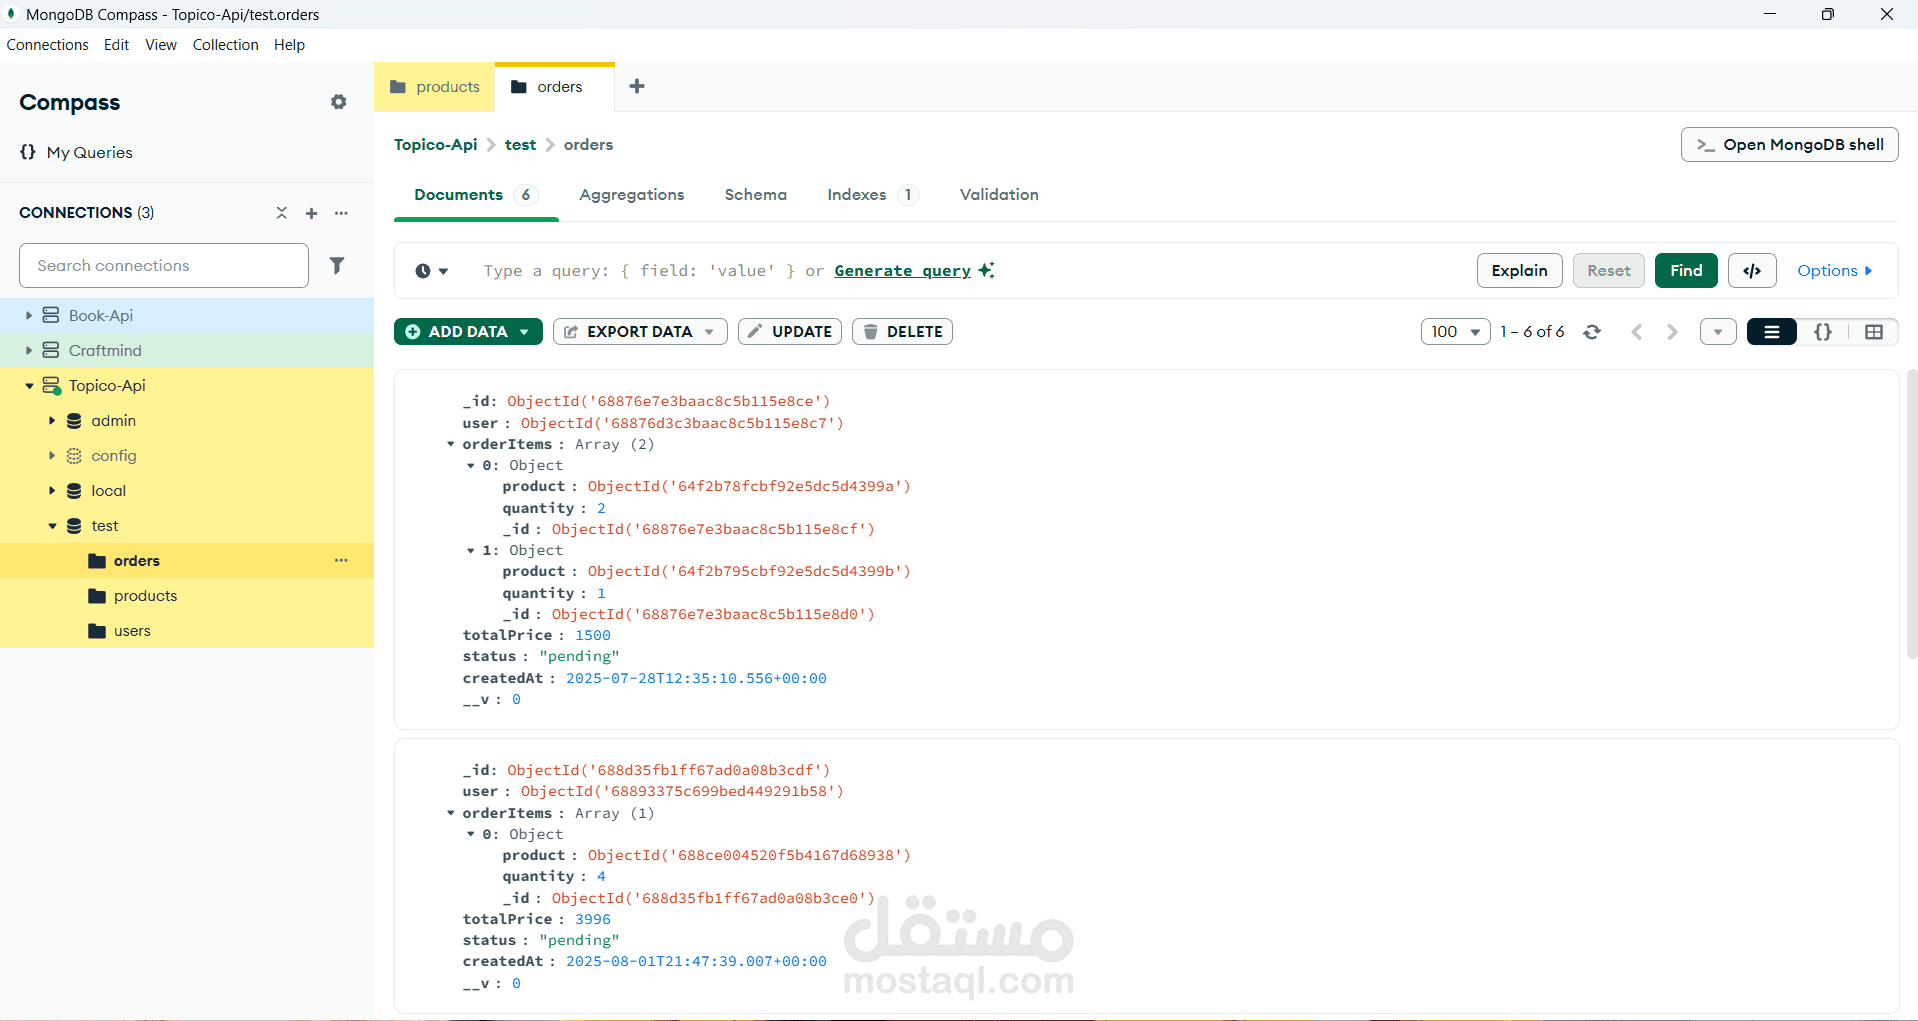Collapse orderItems array in first document

[x=451, y=444]
